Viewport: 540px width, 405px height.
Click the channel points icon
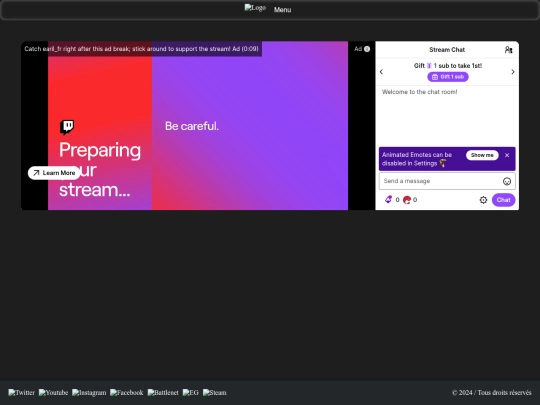click(407, 200)
